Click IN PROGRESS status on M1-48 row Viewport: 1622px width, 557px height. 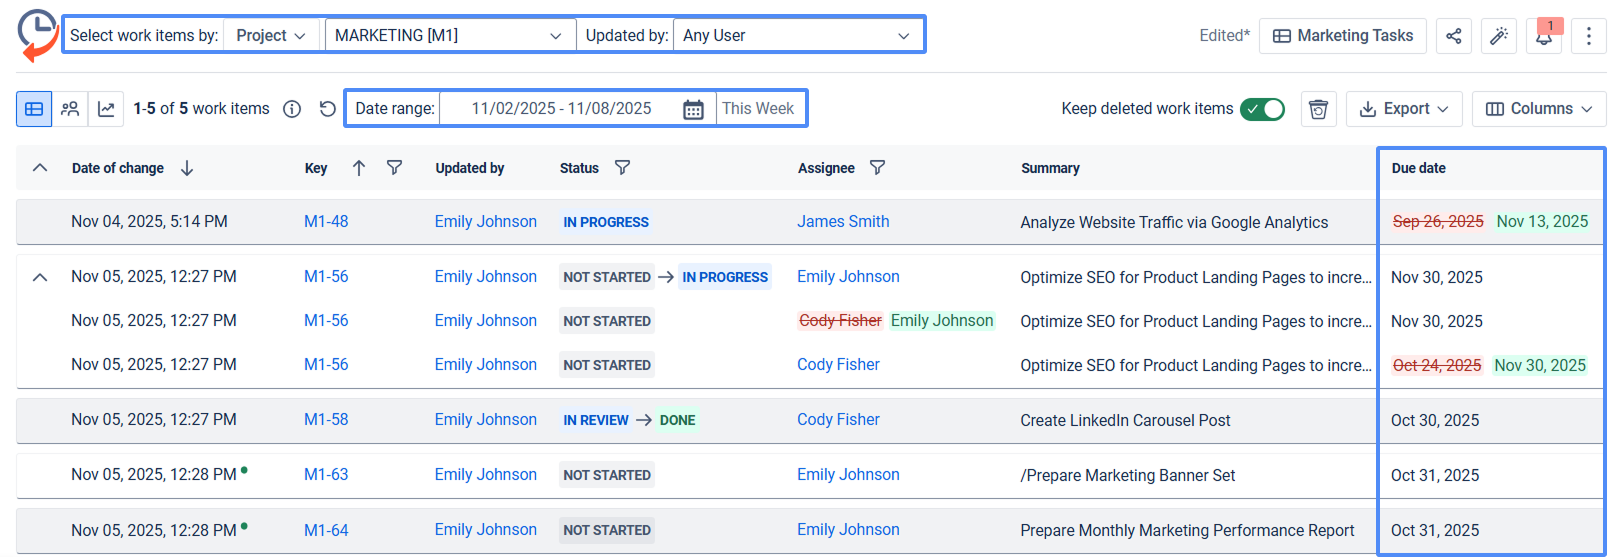pos(606,222)
